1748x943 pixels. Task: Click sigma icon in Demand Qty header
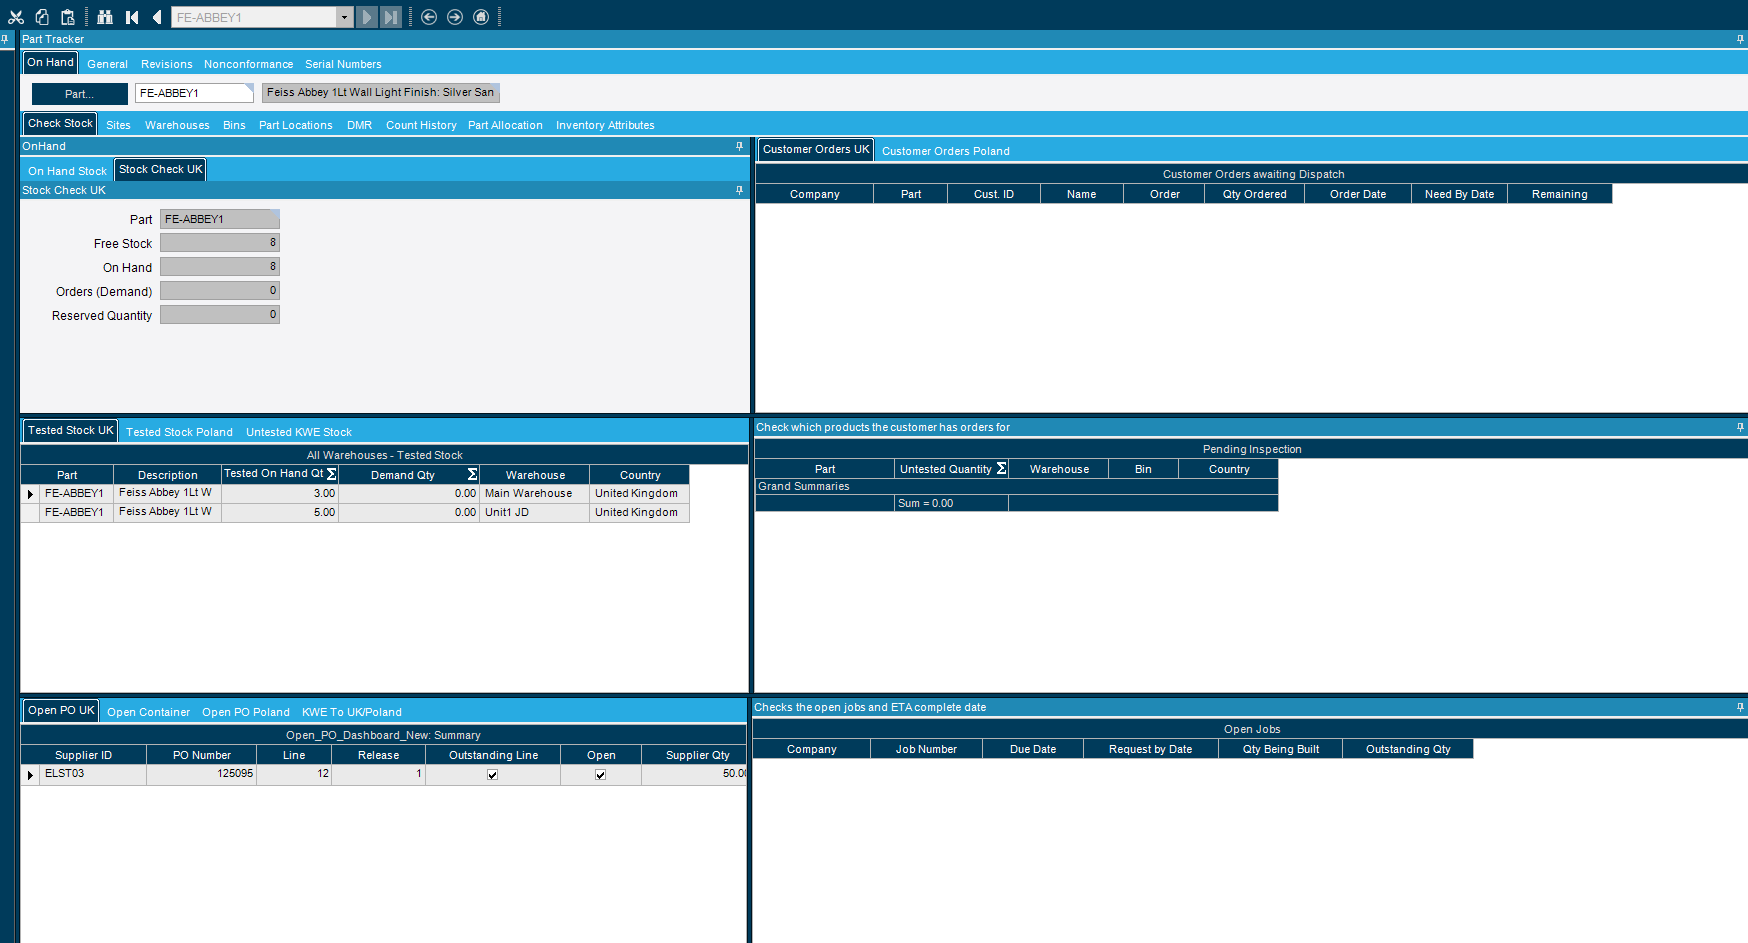point(473,474)
